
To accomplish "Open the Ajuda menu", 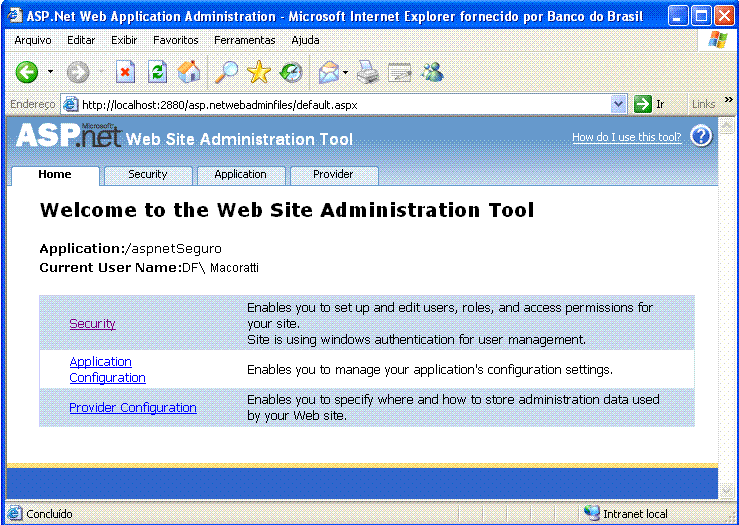I will click(x=305, y=40).
